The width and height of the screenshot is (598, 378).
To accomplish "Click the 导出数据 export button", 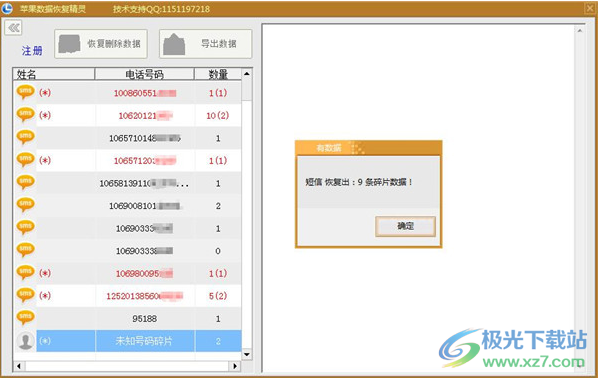I will [x=206, y=44].
